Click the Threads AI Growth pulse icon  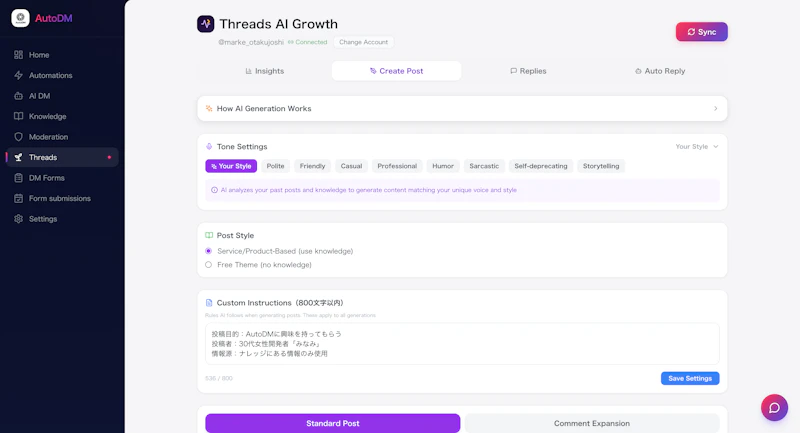tap(206, 23)
